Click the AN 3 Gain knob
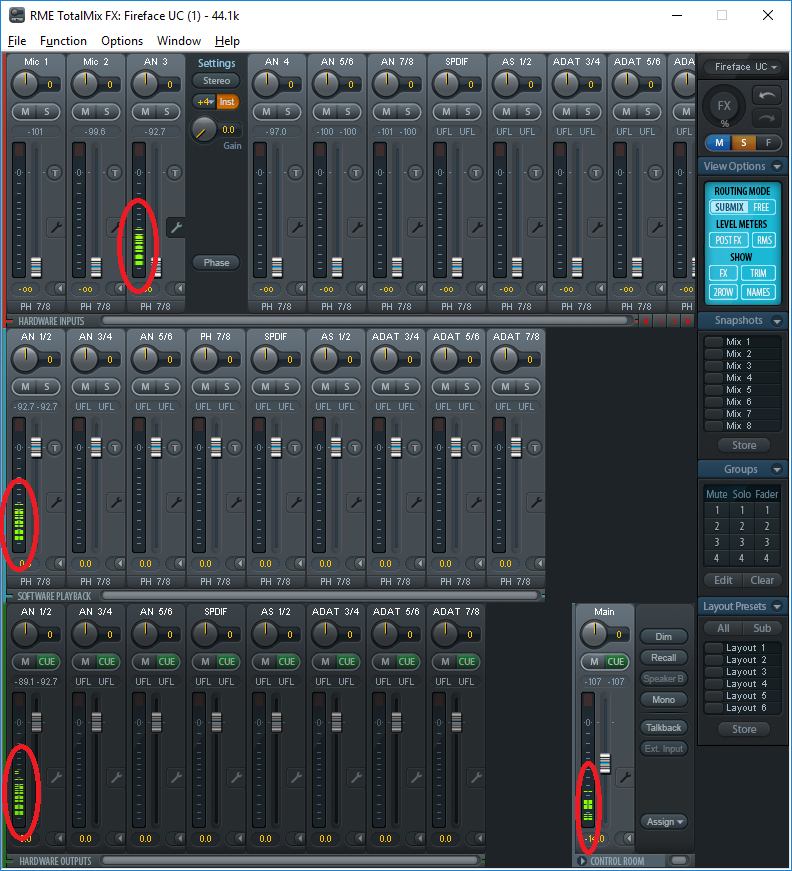Viewport: 792px width, 871px height. [x=204, y=130]
